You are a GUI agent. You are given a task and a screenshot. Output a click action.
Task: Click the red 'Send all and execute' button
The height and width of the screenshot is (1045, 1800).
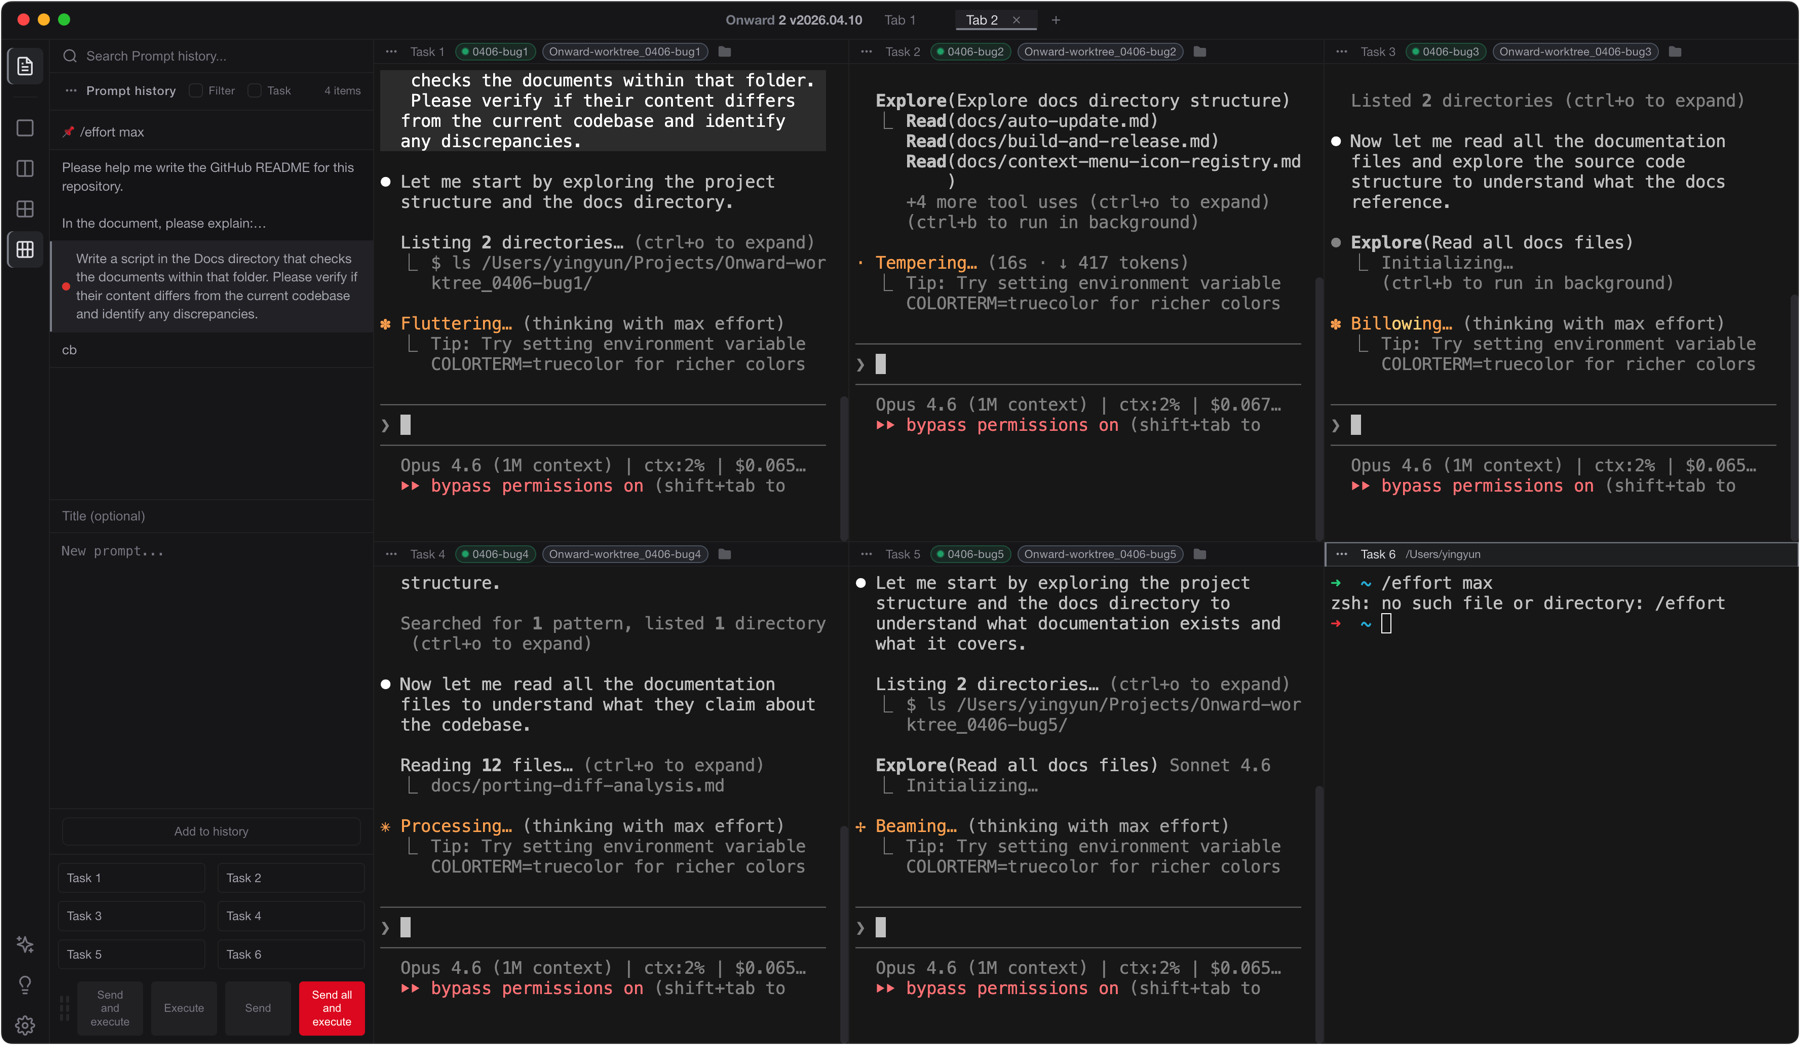click(331, 1007)
